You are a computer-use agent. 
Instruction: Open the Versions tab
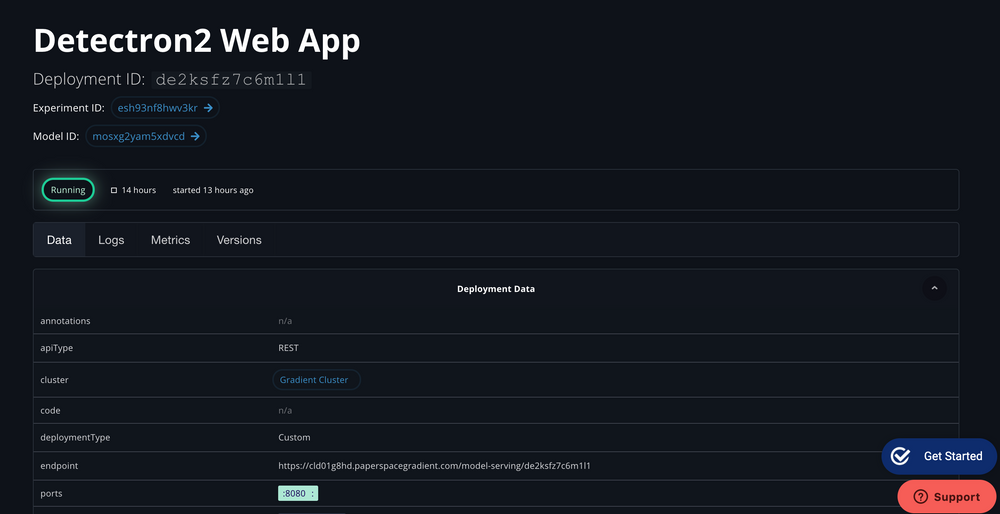coord(239,240)
